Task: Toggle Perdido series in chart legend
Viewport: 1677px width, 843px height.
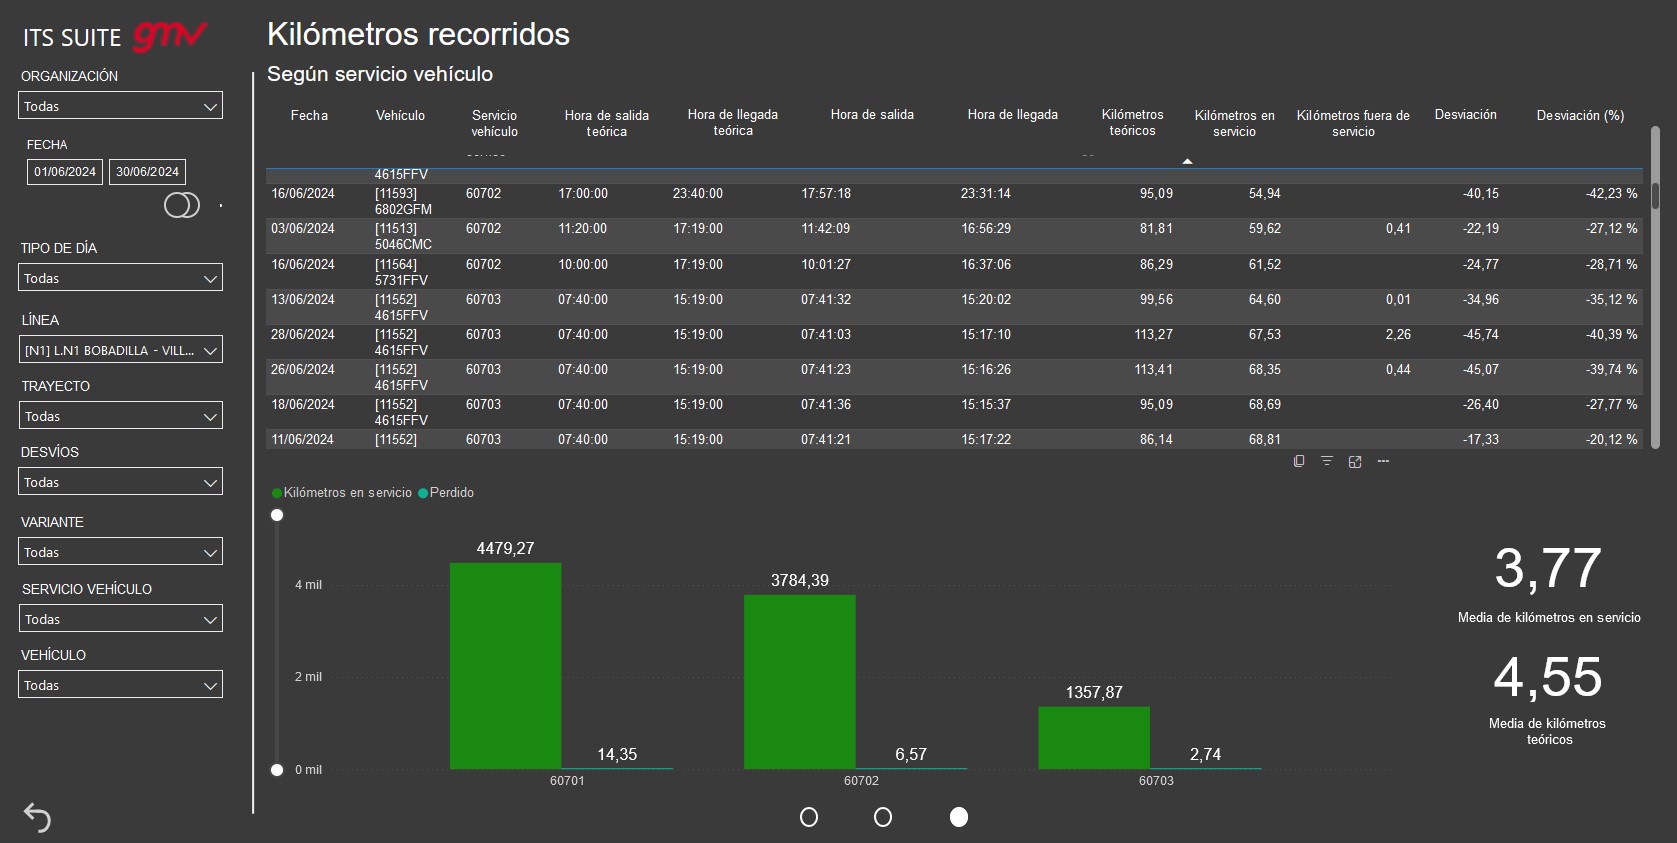Action: click(x=446, y=493)
